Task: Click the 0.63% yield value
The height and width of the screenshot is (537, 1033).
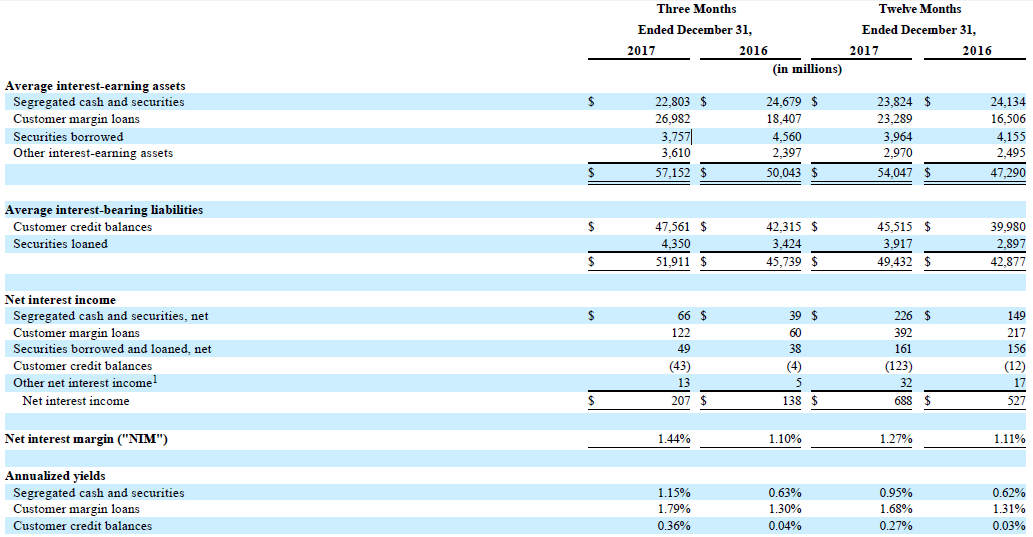Action: click(x=785, y=493)
